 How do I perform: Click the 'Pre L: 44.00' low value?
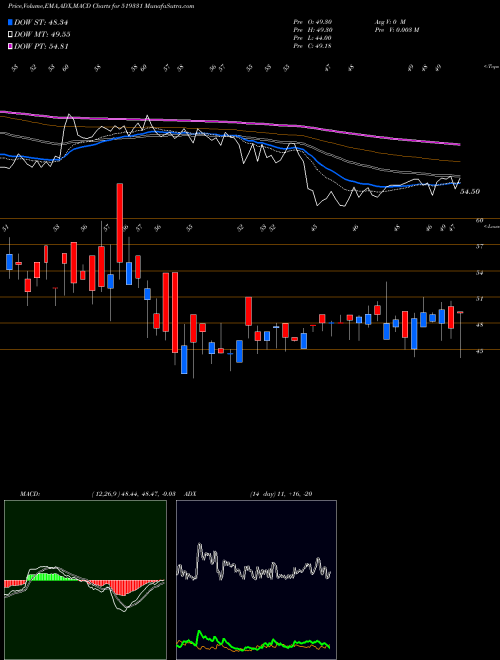(x=312, y=38)
